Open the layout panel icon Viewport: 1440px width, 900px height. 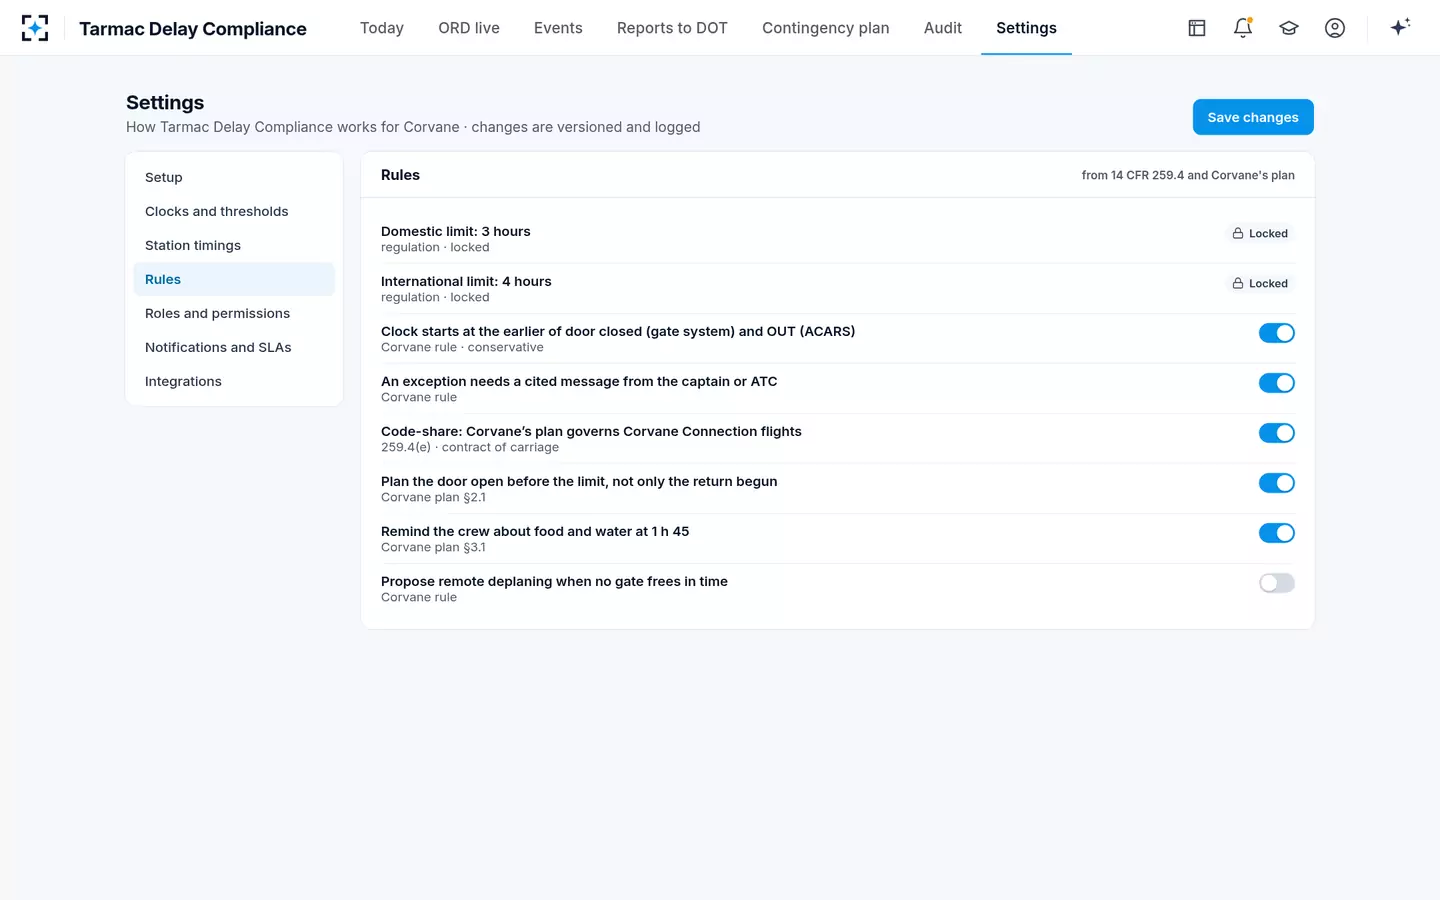tap(1197, 28)
